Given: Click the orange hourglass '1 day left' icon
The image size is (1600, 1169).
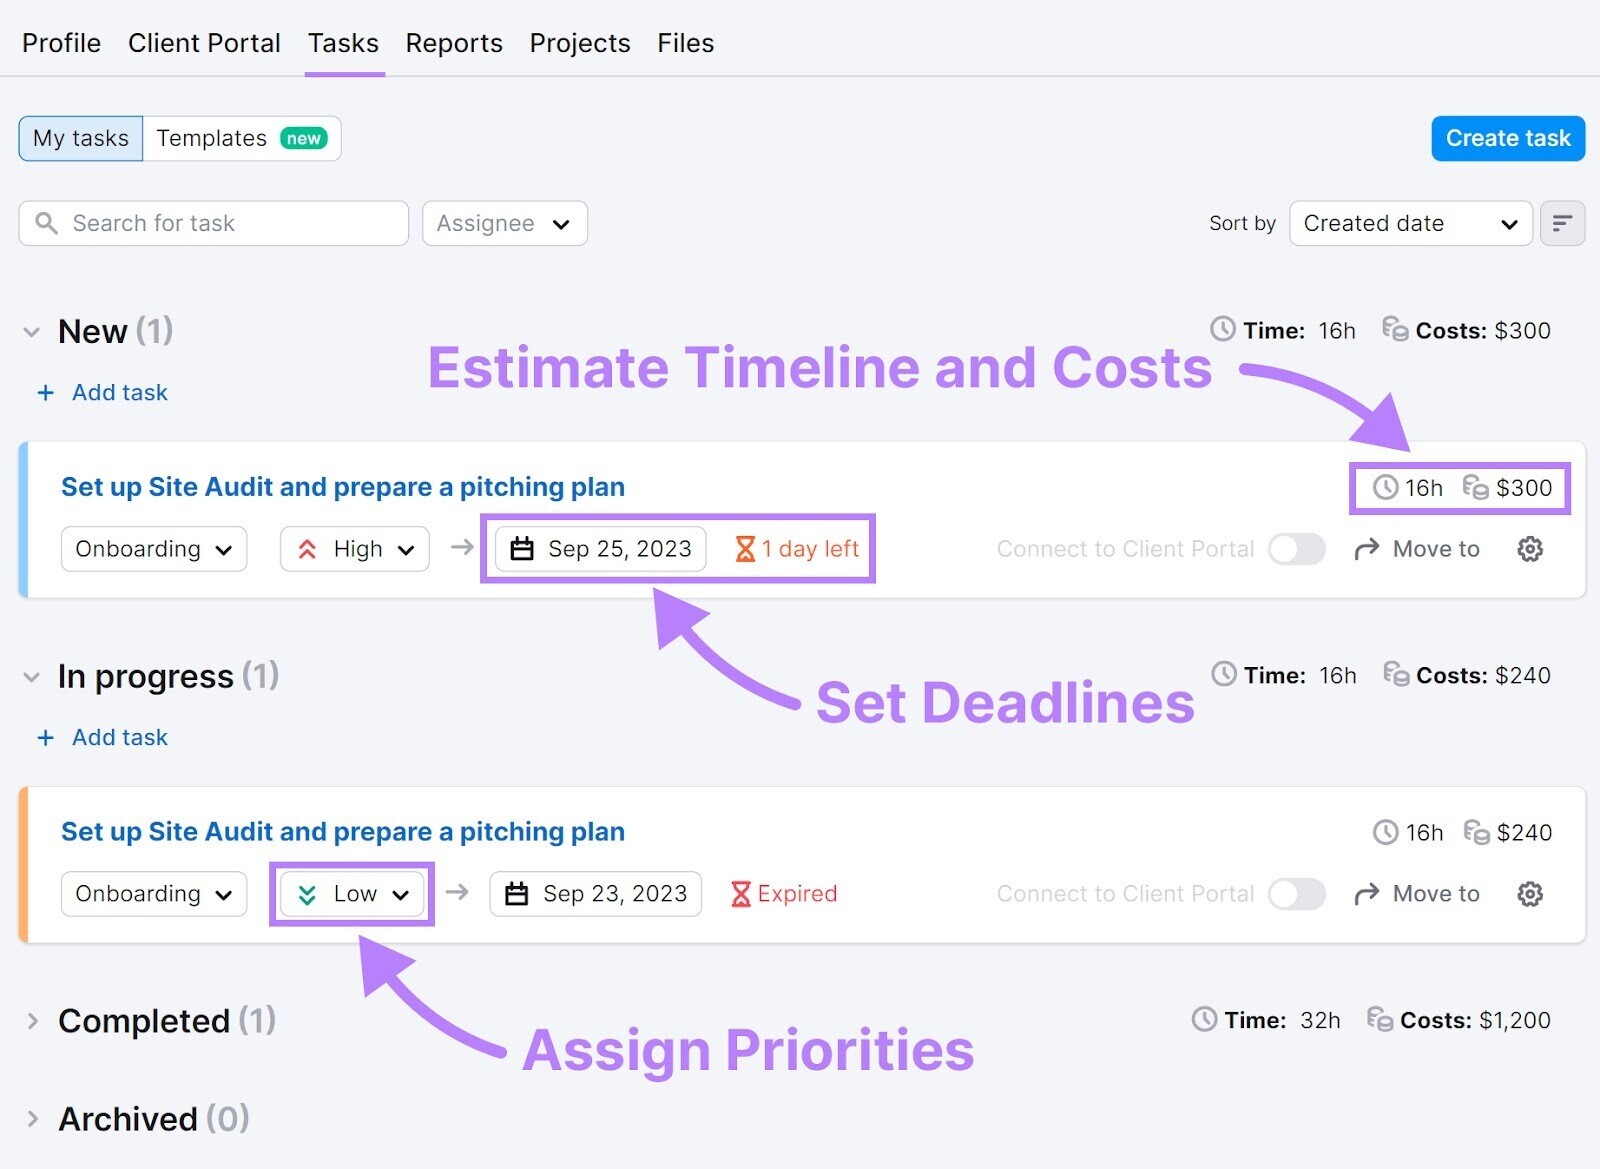Looking at the screenshot, I should pyautogui.click(x=744, y=548).
